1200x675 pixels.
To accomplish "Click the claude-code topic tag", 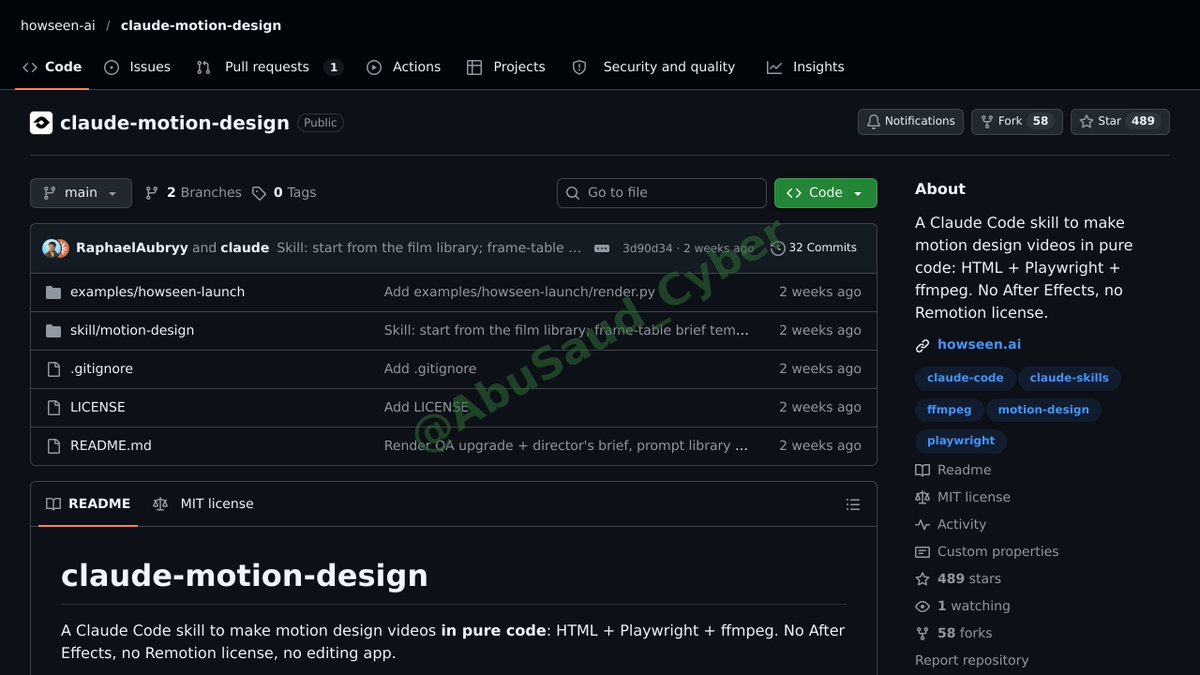I will point(965,378).
